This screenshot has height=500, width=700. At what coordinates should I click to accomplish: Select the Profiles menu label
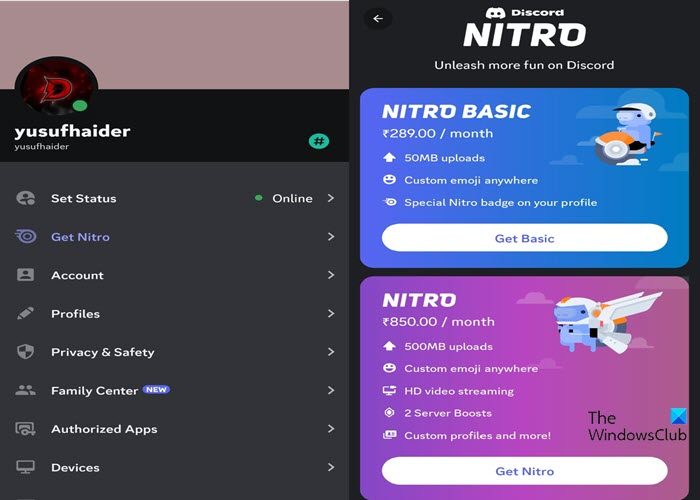tap(75, 314)
